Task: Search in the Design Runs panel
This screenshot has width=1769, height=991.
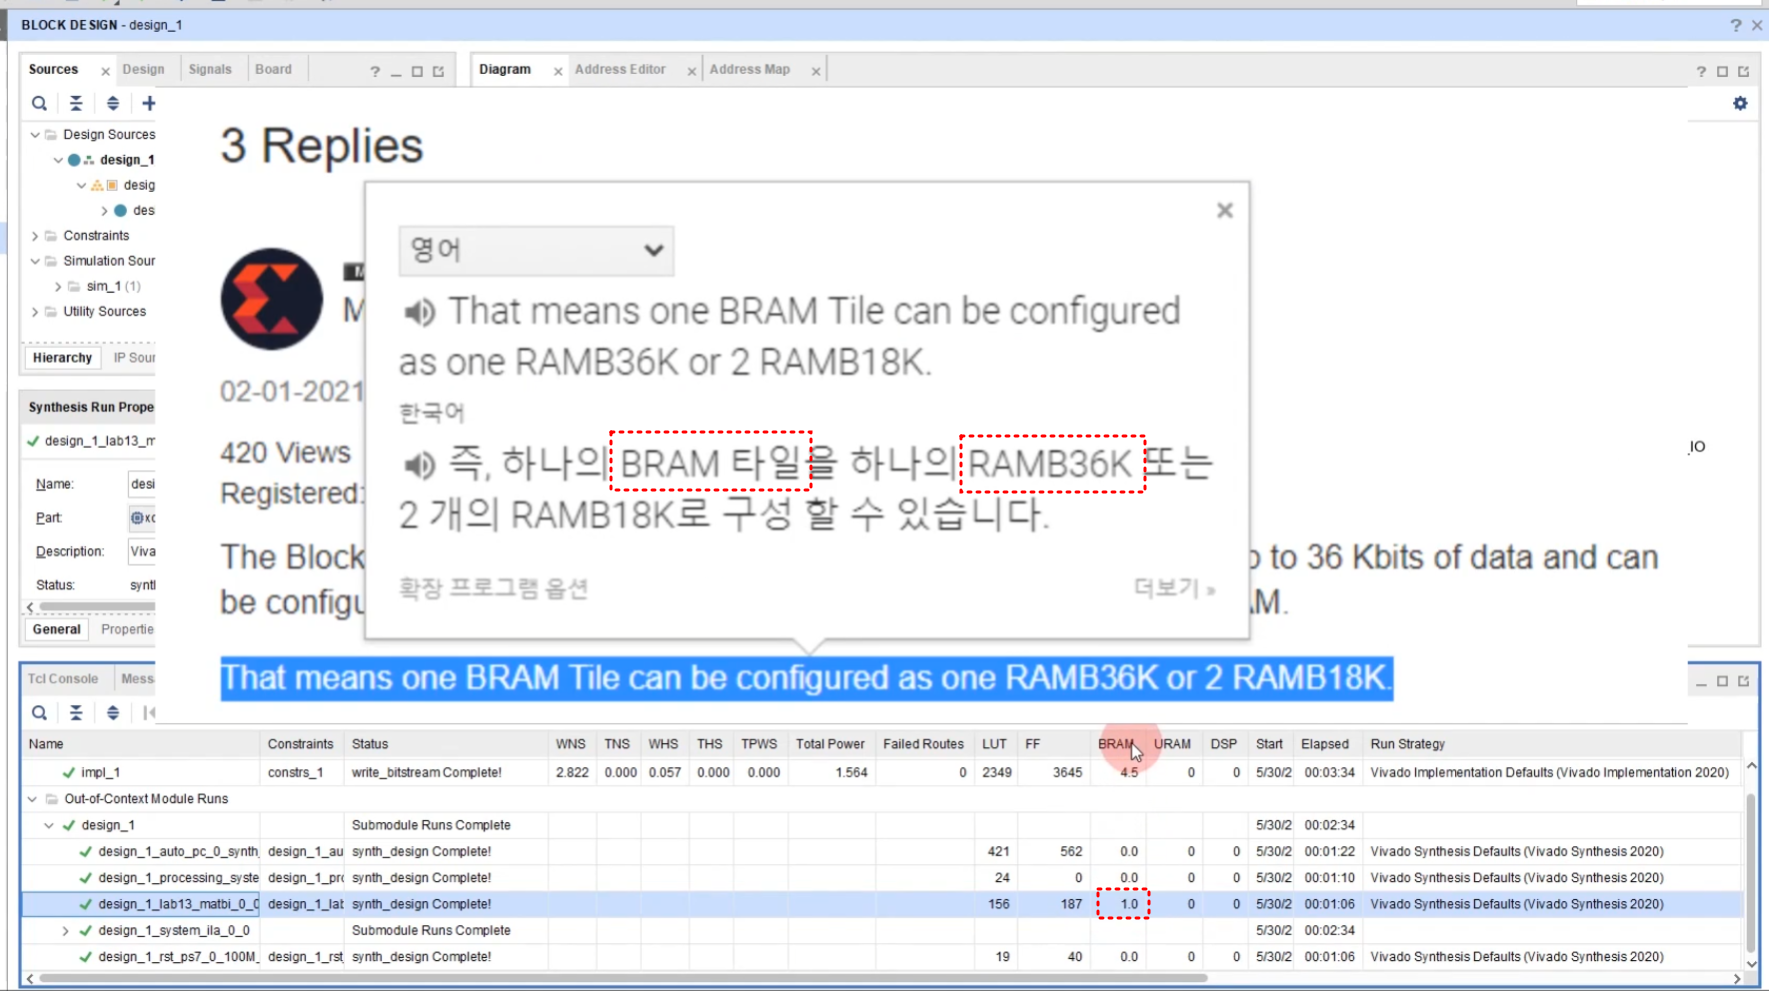Action: pos(39,712)
